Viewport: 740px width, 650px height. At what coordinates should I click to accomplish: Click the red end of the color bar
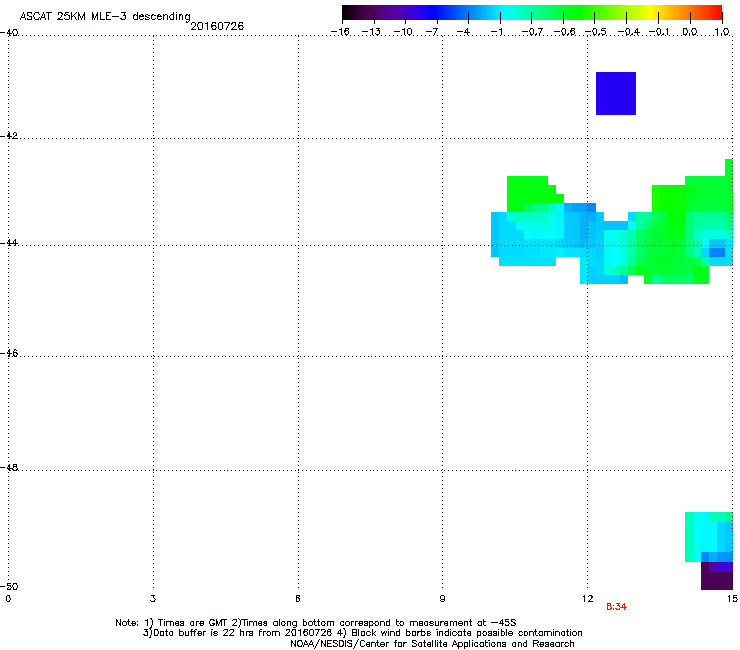[716, 12]
